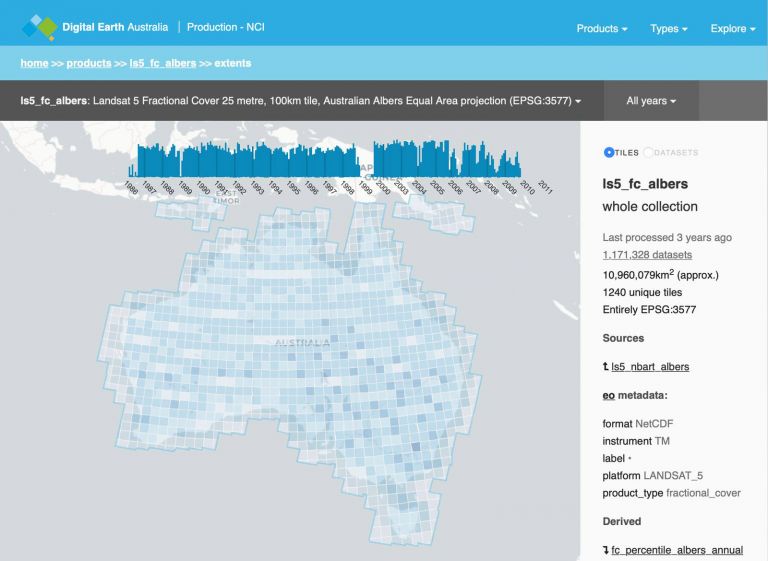Click the 2010 year label on timeline
This screenshot has height=561, width=768.
coord(527,188)
